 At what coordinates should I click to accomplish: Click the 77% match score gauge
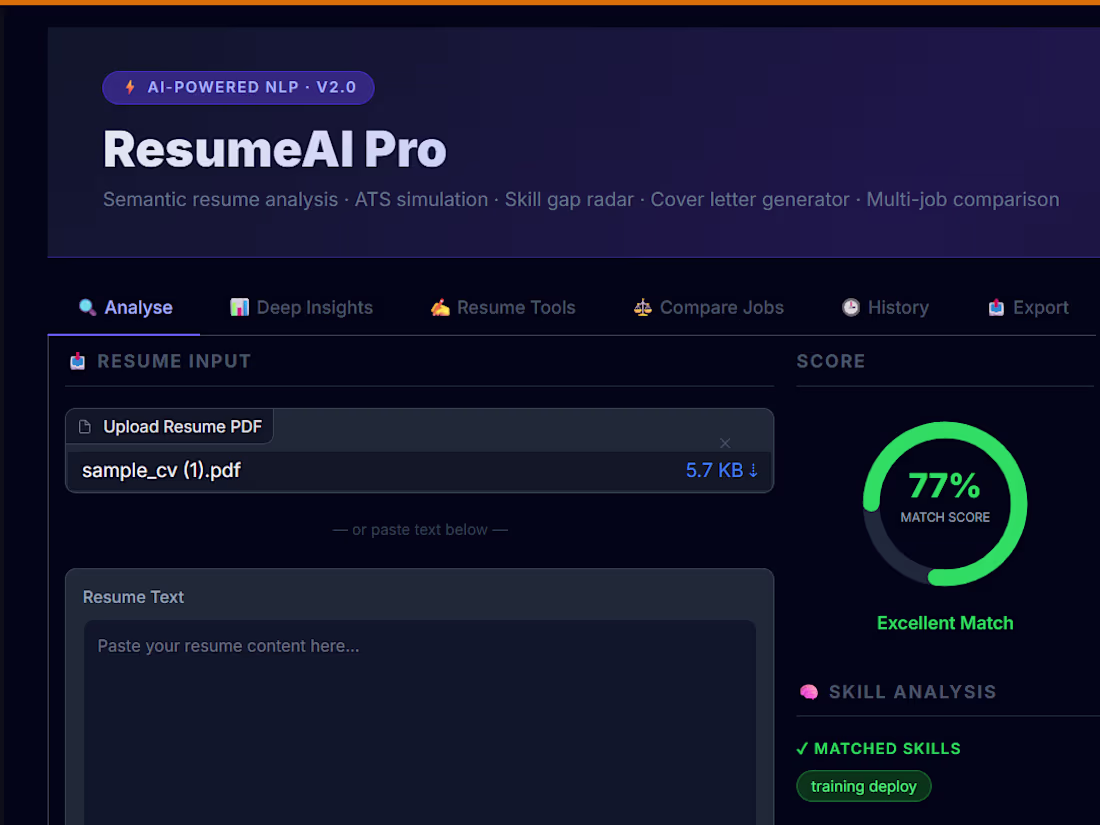945,504
